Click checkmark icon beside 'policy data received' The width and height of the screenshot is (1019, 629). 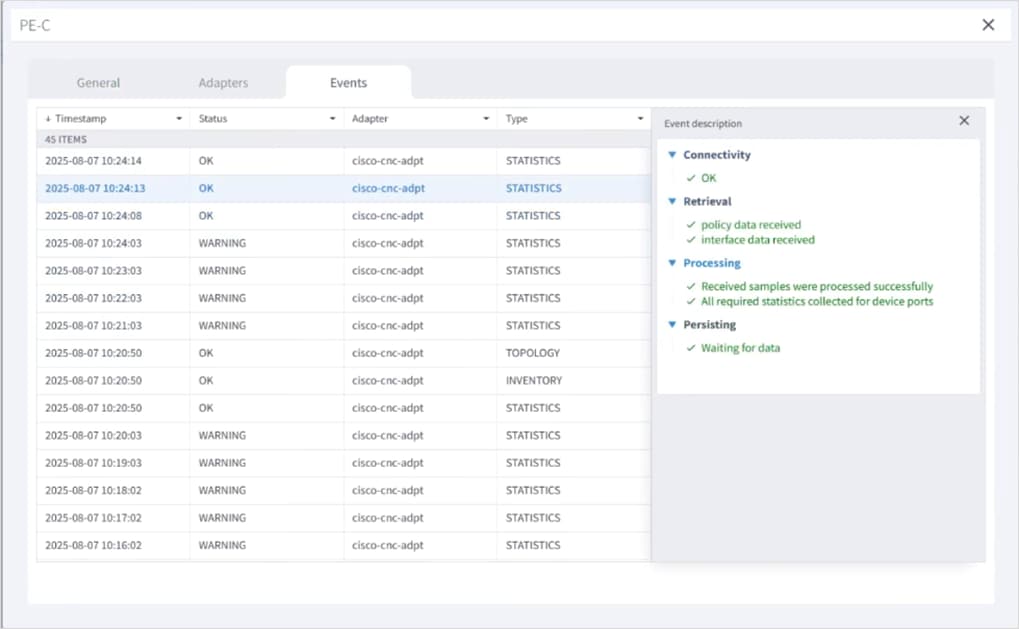click(691, 224)
